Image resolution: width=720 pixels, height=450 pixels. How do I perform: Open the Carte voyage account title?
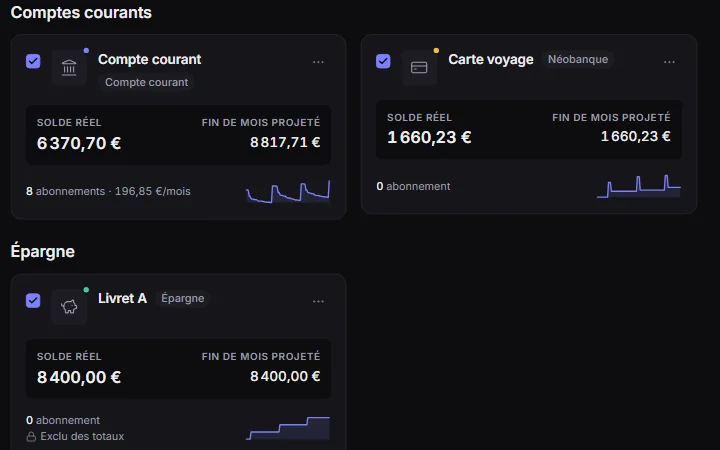pyautogui.click(x=490, y=59)
